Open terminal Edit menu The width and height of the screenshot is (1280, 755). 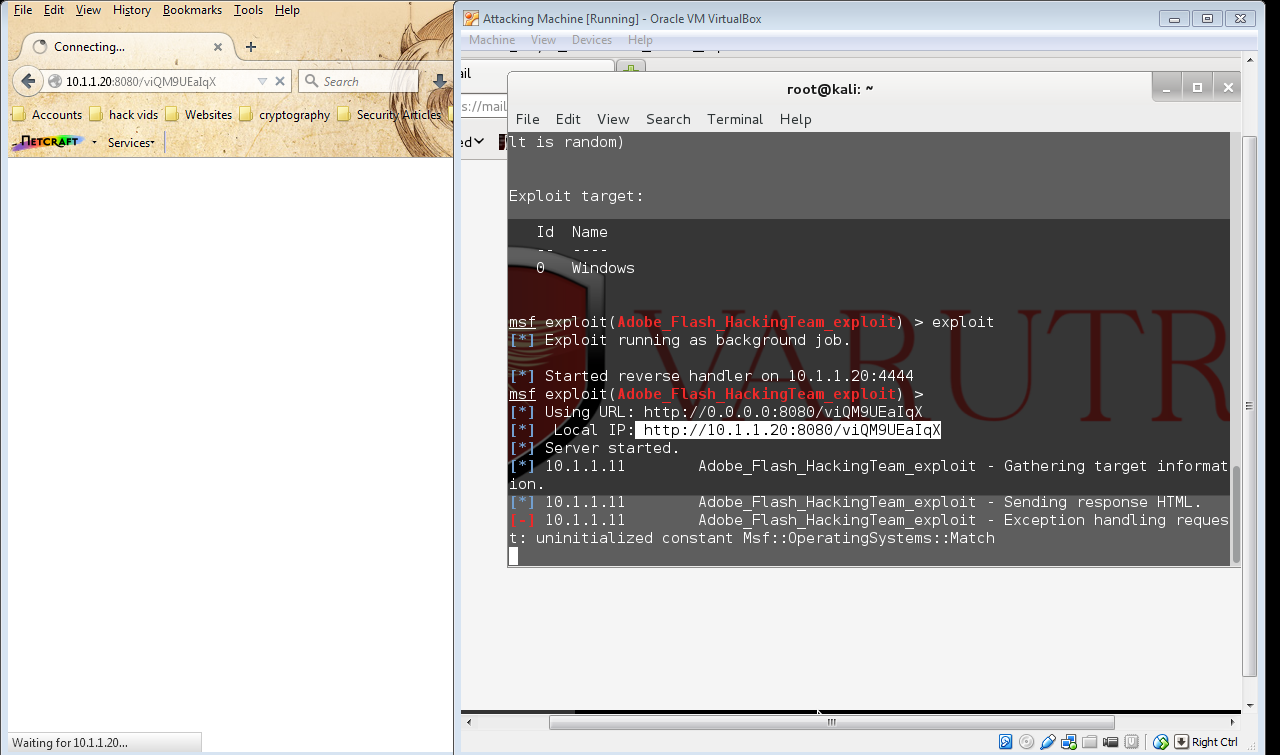coord(568,119)
